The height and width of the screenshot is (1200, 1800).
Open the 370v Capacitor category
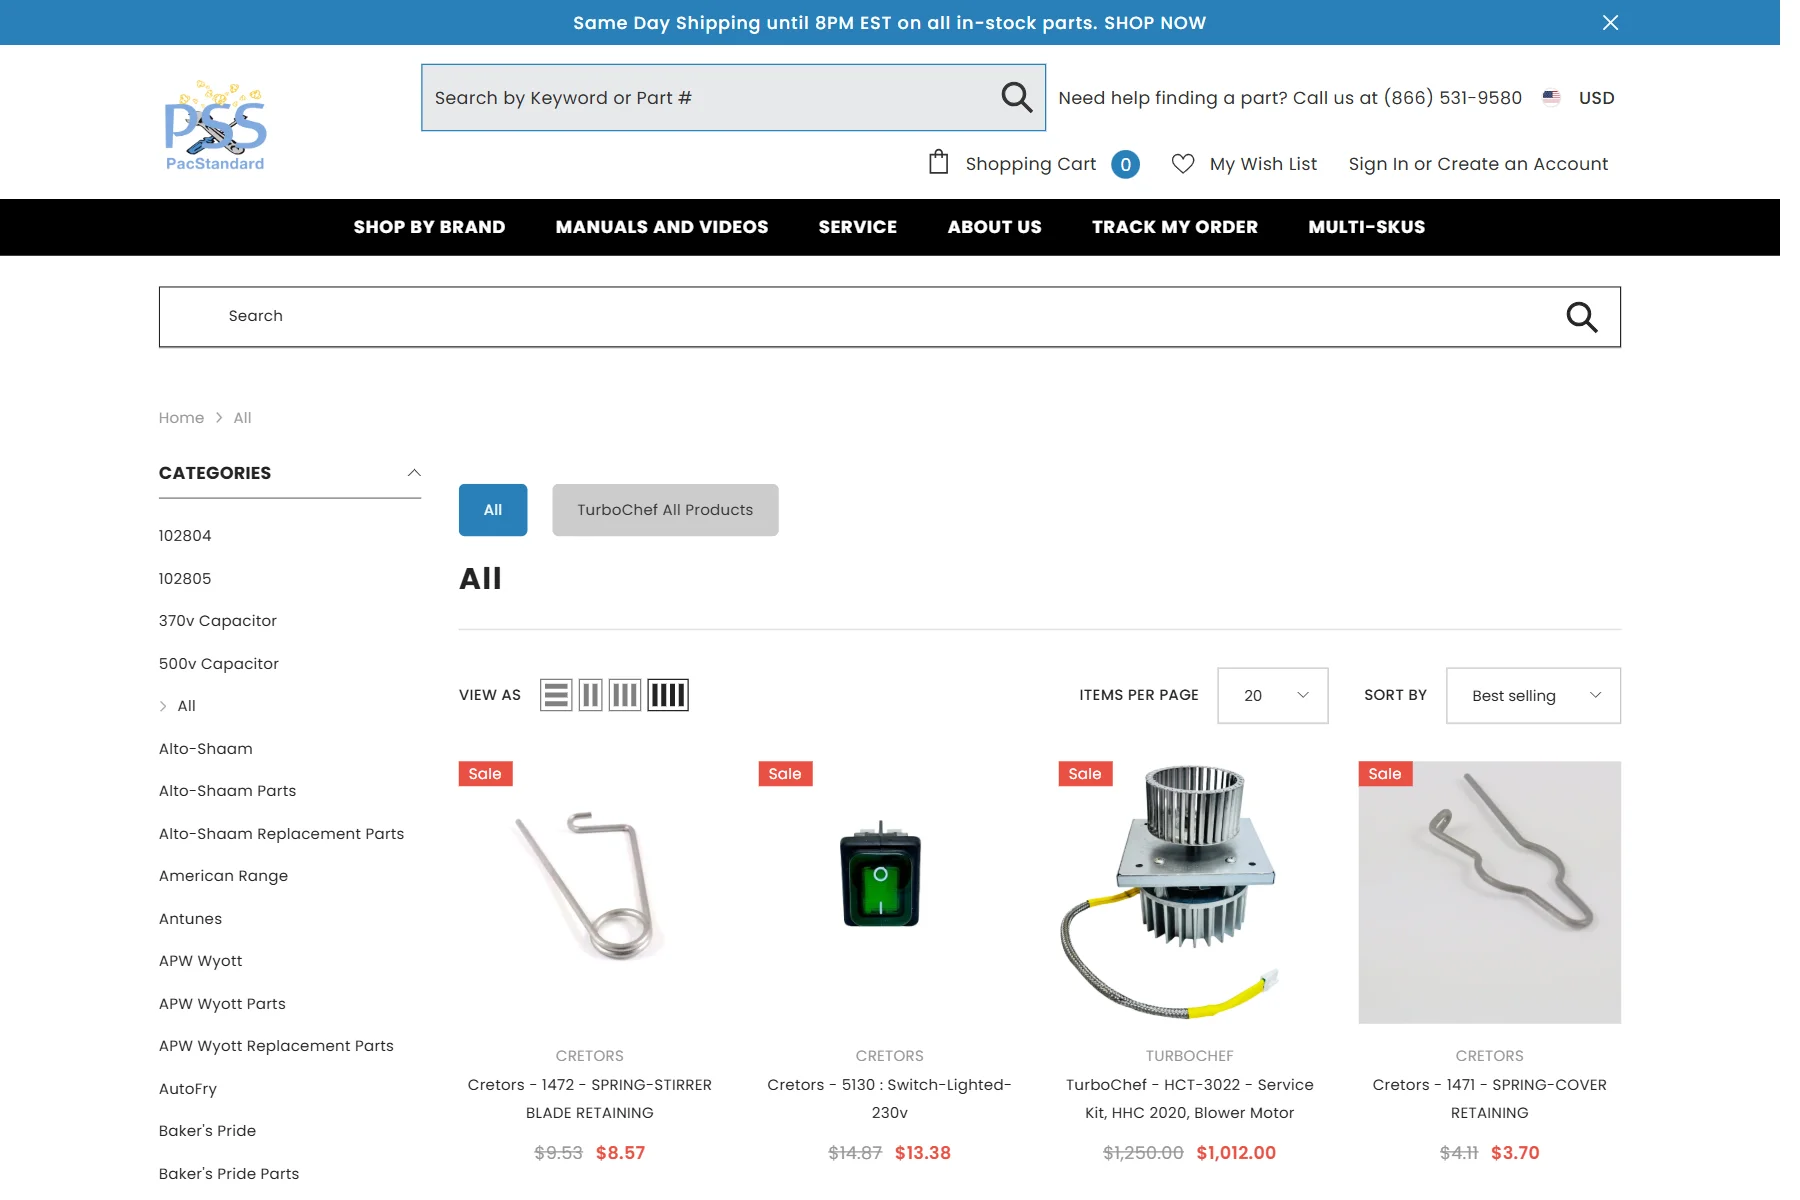click(x=218, y=621)
